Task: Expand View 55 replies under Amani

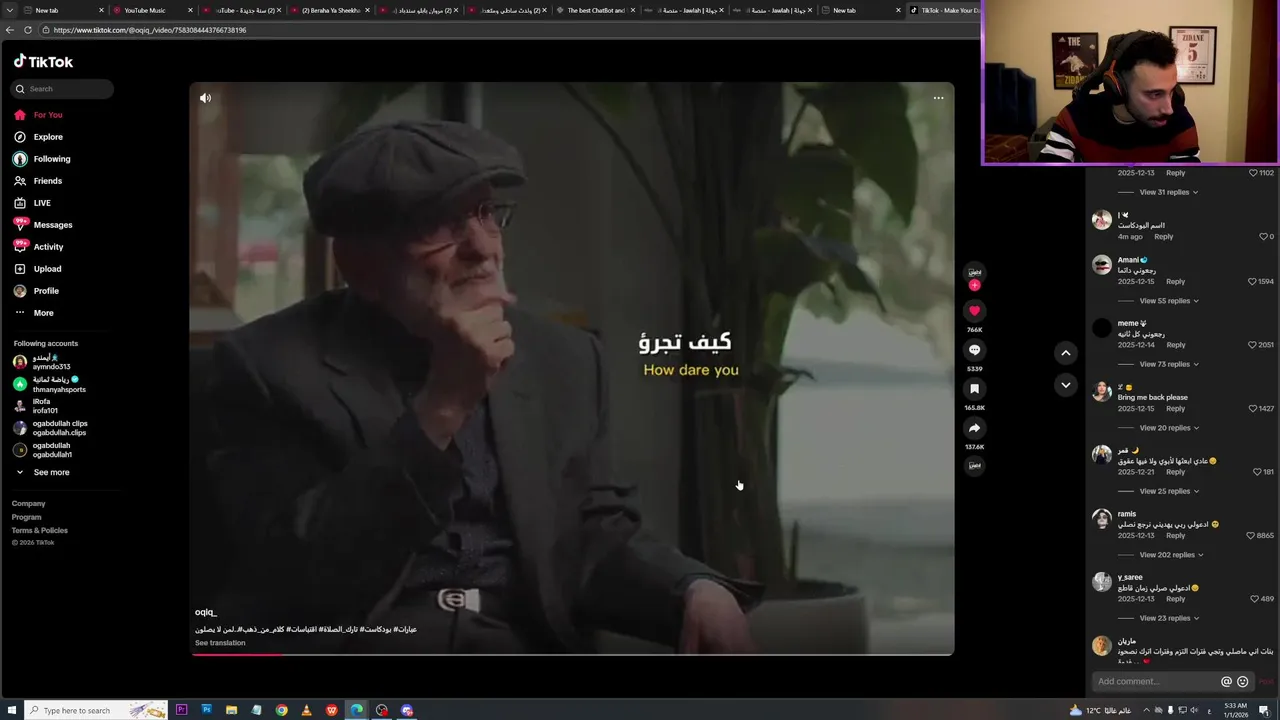Action: coord(1167,301)
